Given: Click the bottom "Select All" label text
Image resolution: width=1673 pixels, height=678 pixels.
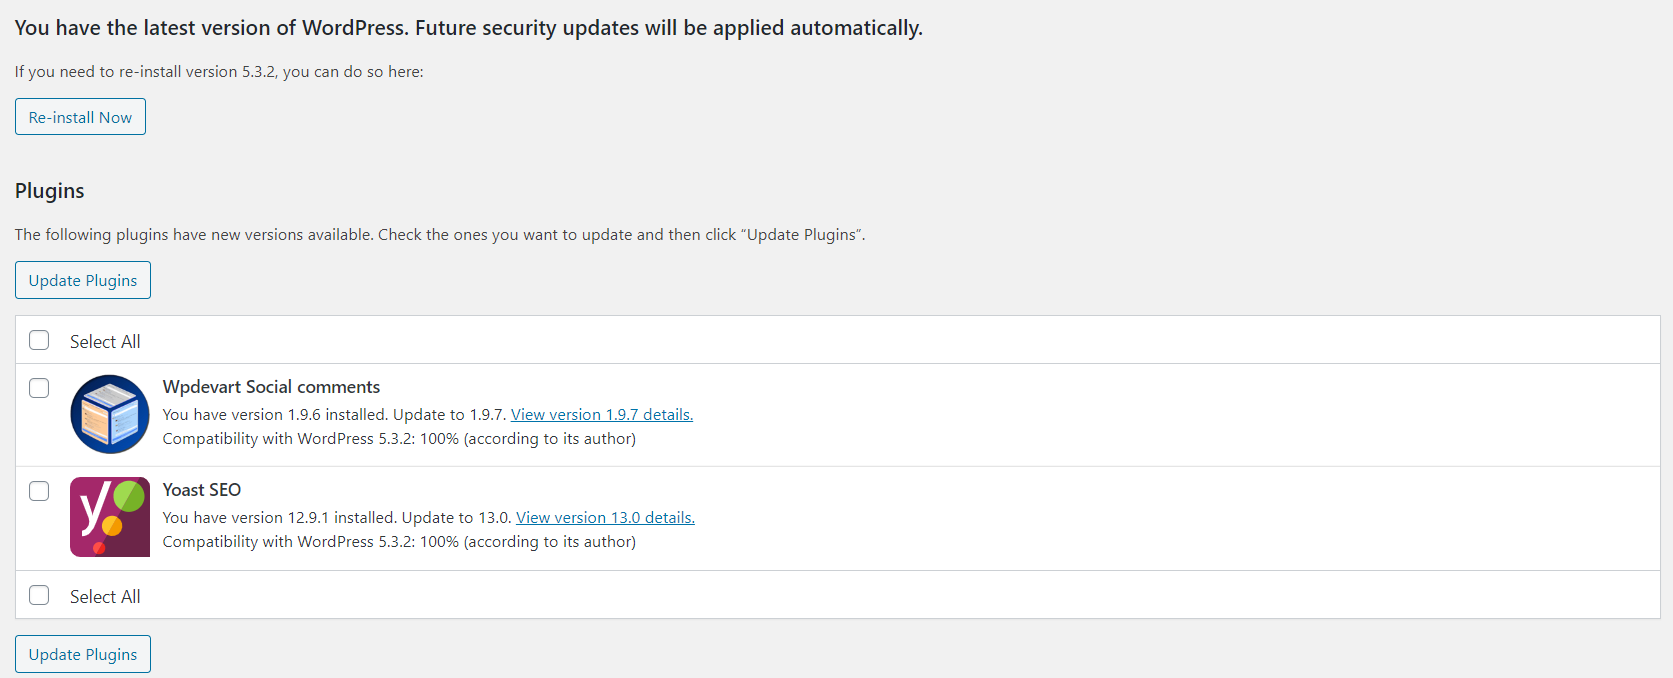Looking at the screenshot, I should point(105,597).
